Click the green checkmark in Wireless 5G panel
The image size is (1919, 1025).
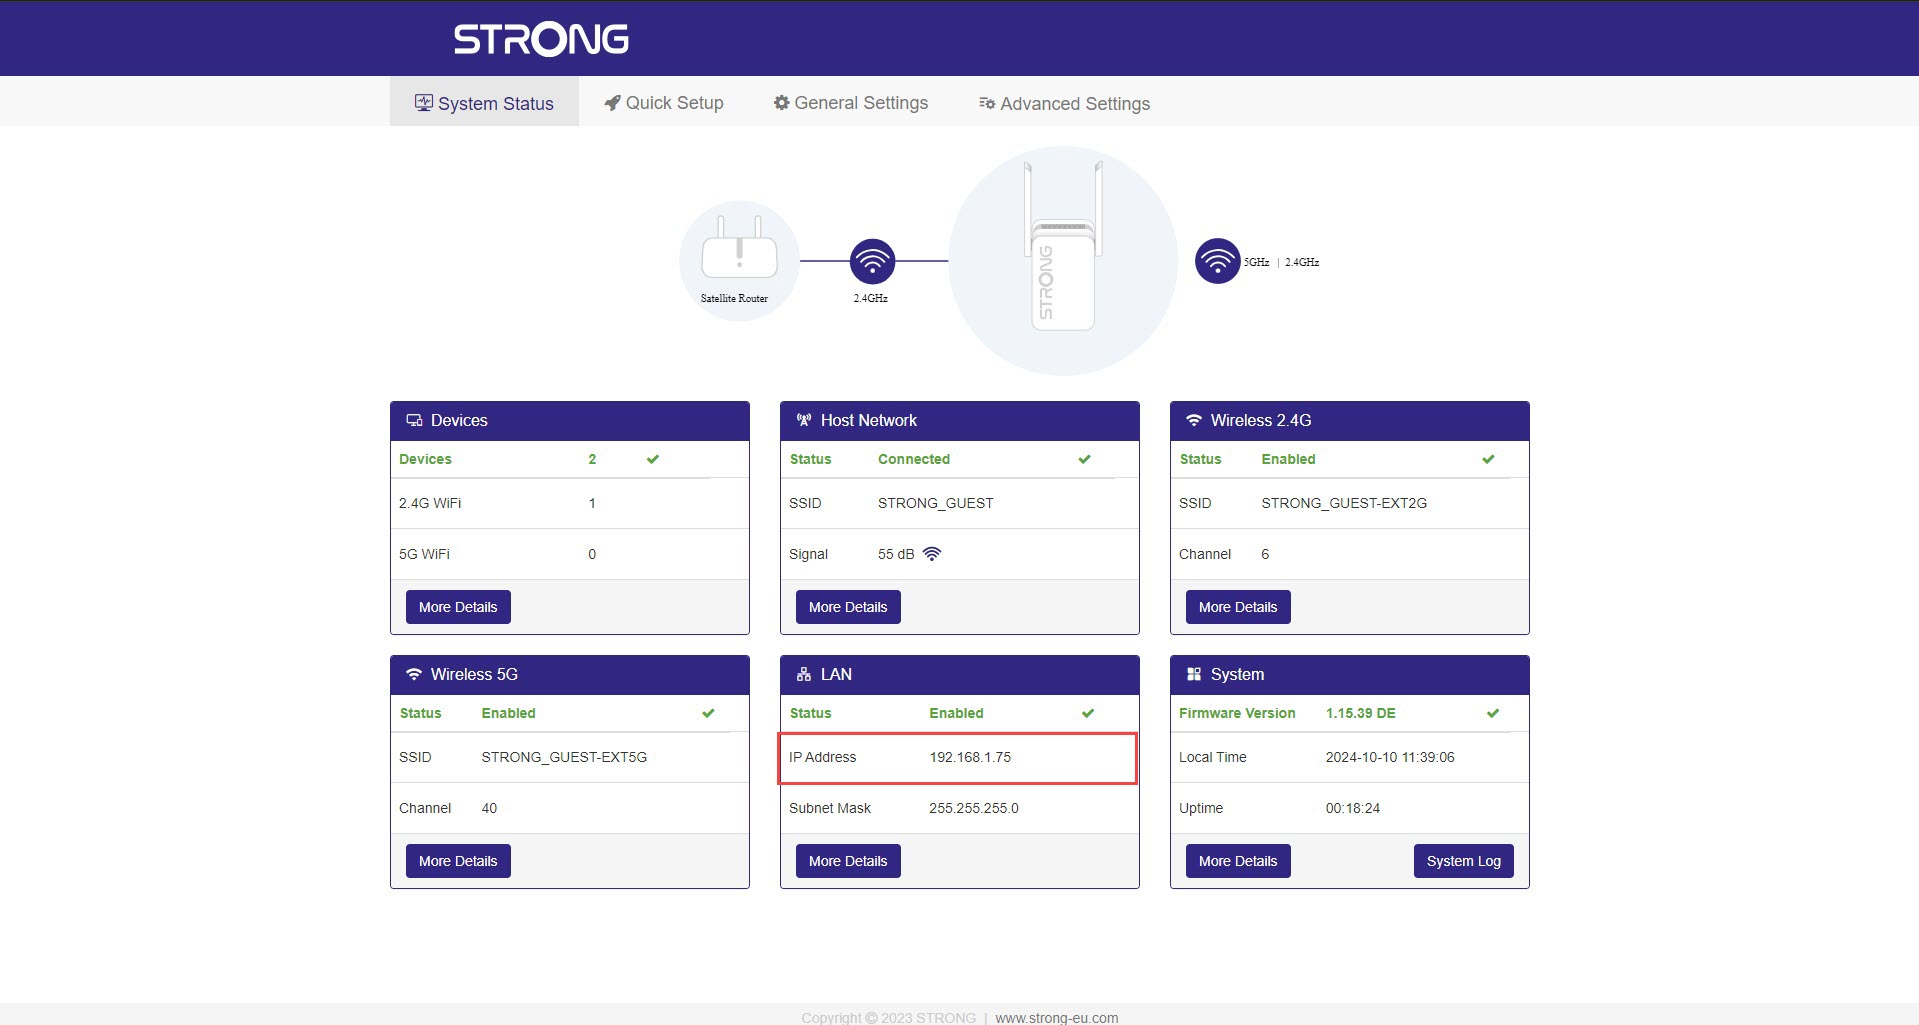[x=708, y=713]
